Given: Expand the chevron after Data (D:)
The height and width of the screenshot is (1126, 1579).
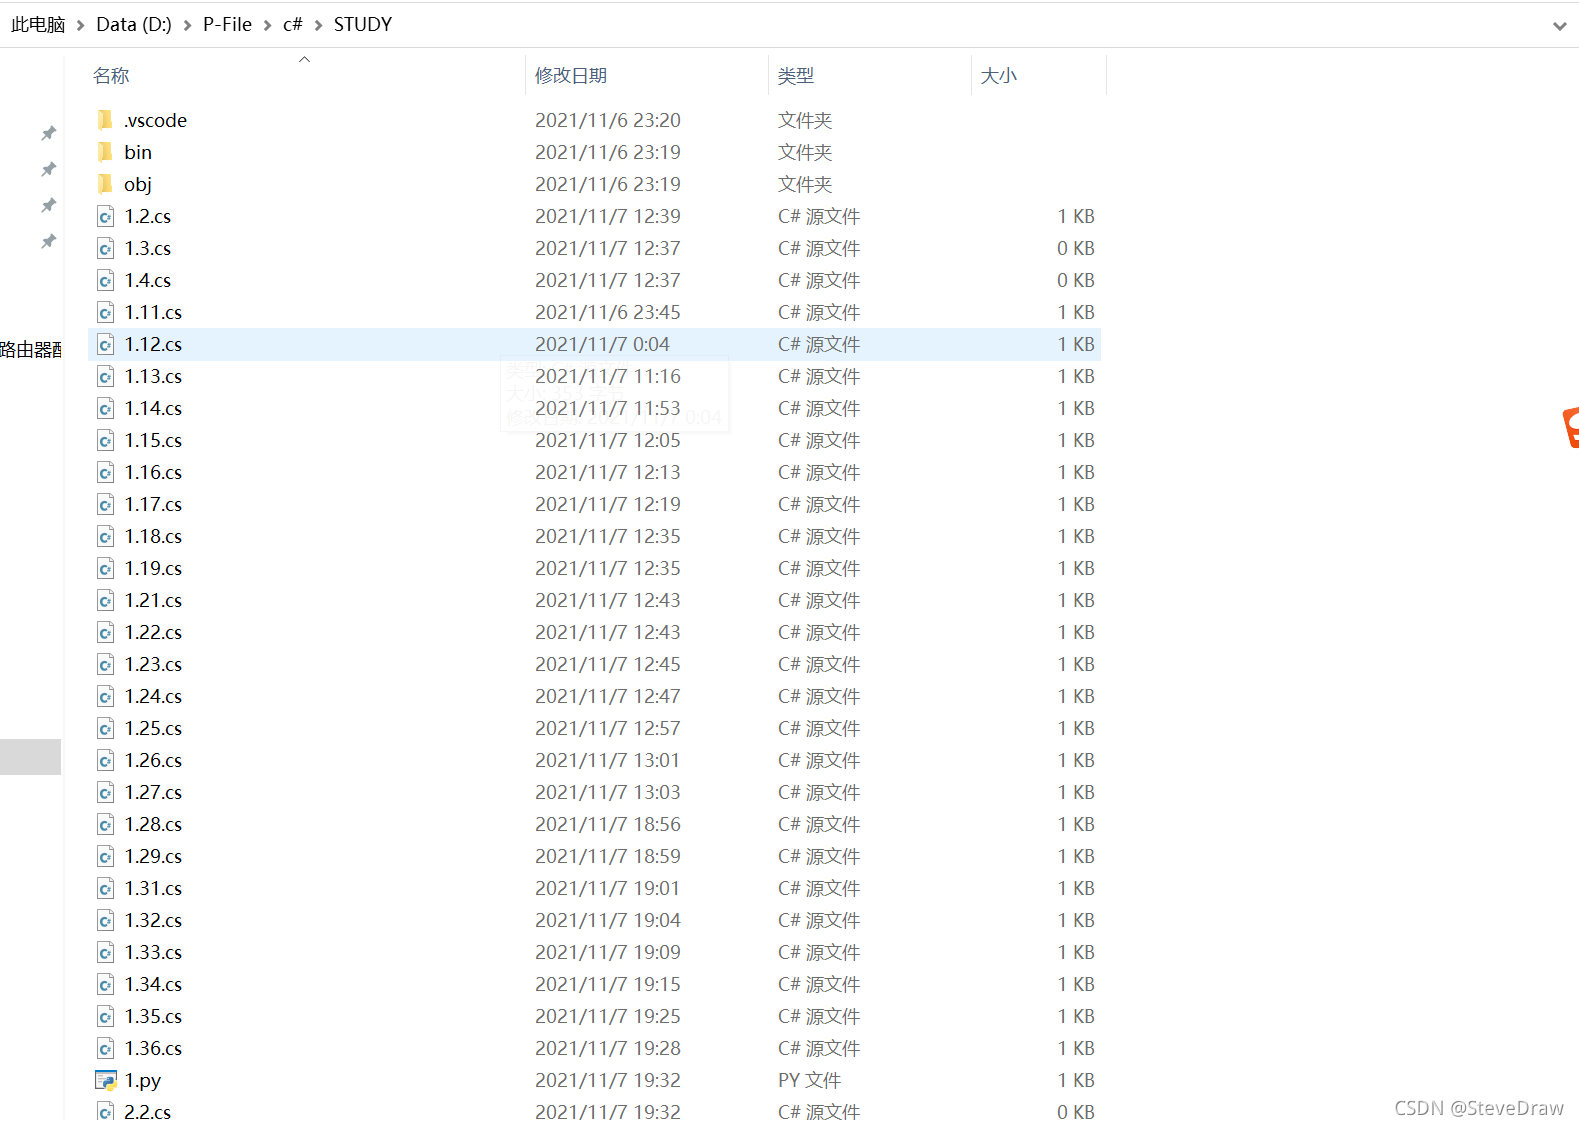Looking at the screenshot, I should 187,25.
